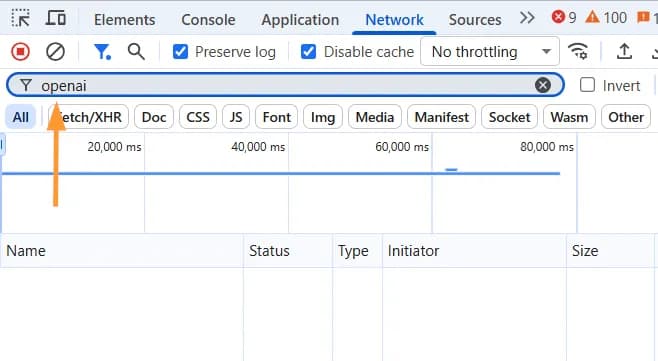658x361 pixels.
Task: Filter requests by Manifest type
Action: pos(441,117)
